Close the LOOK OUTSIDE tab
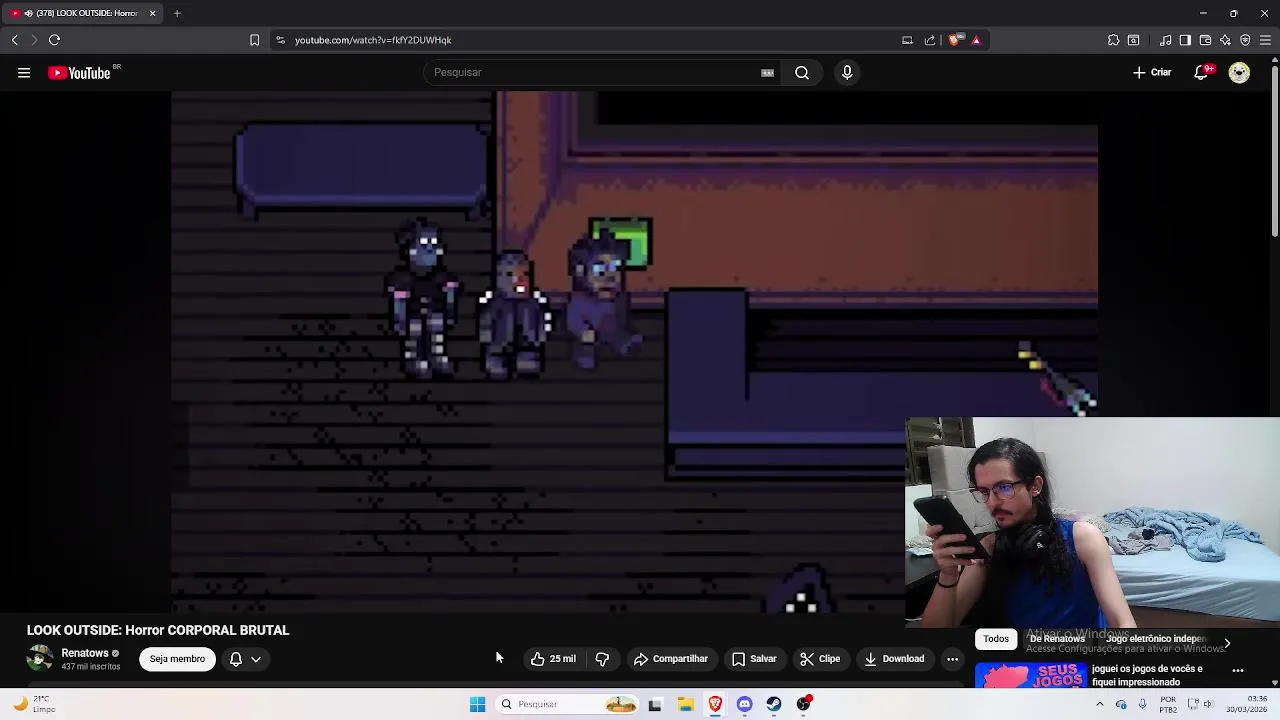This screenshot has height=720, width=1280. tap(152, 13)
